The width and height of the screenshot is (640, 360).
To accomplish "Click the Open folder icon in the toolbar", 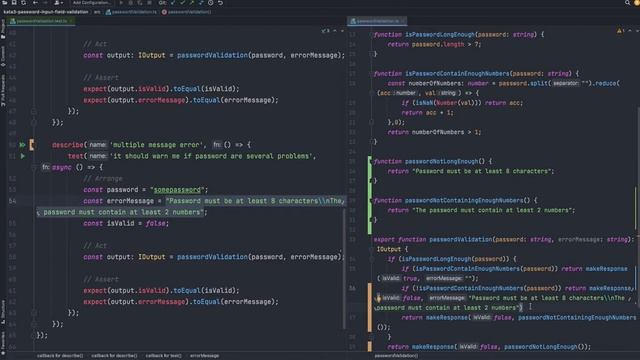I will (x=5, y=2).
